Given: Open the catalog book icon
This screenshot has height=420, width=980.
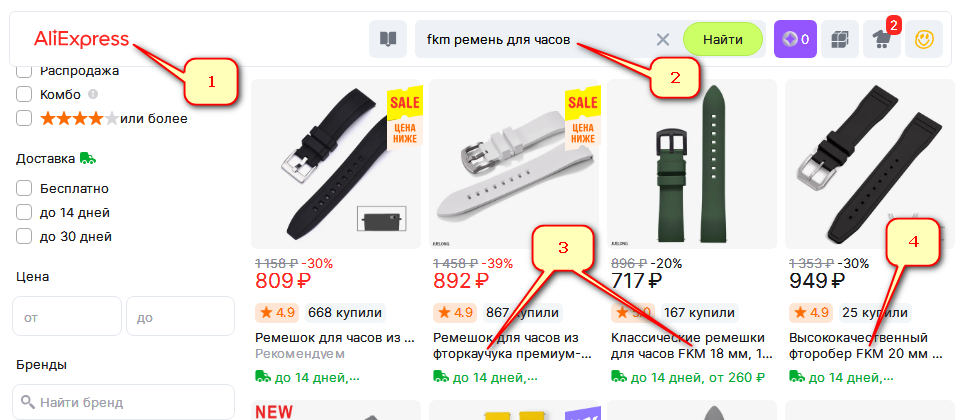Looking at the screenshot, I should point(388,39).
